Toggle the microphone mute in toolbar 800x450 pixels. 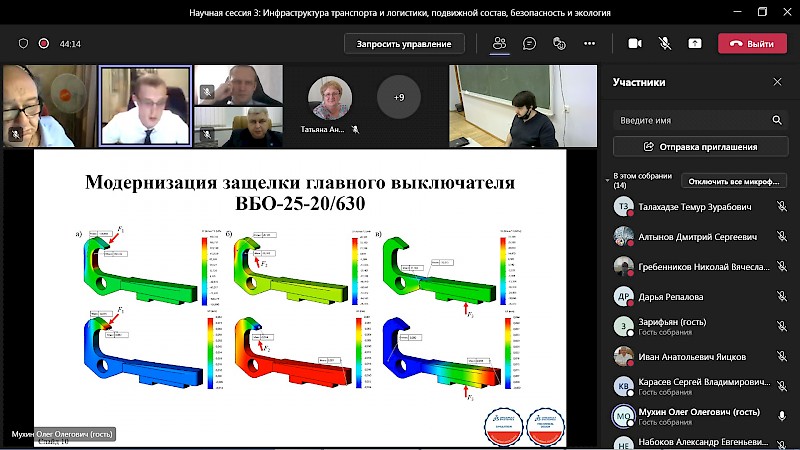coord(664,44)
